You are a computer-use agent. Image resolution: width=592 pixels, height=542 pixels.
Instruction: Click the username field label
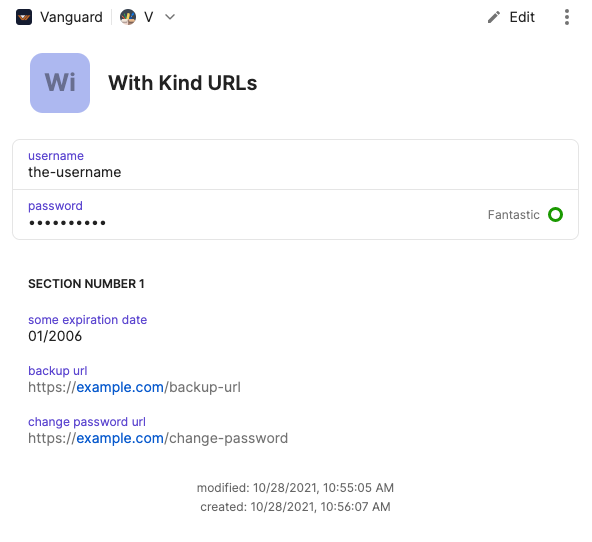tap(56, 156)
